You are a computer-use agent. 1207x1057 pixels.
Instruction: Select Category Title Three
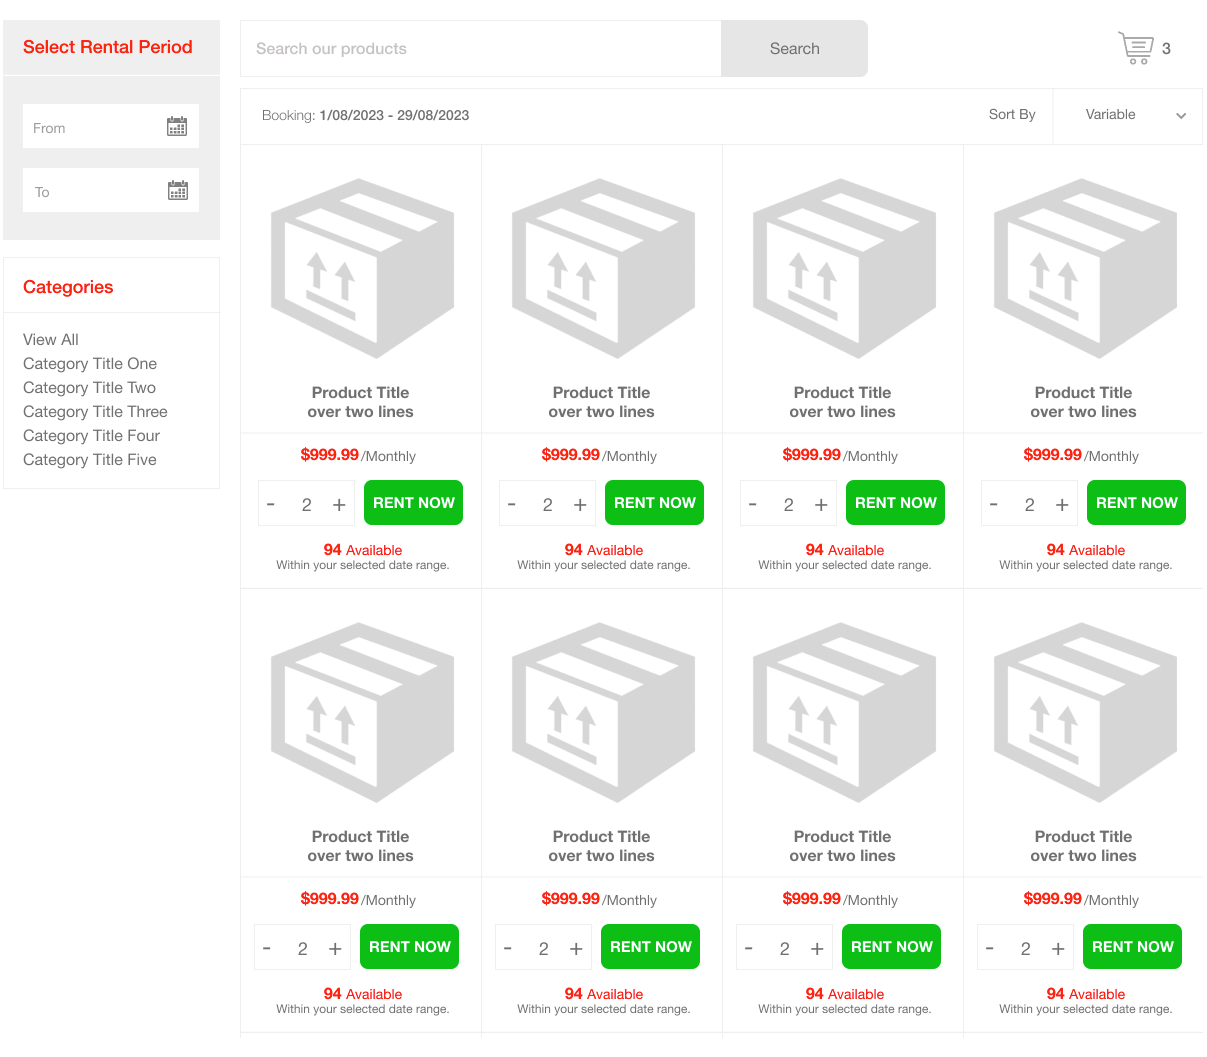click(x=95, y=412)
